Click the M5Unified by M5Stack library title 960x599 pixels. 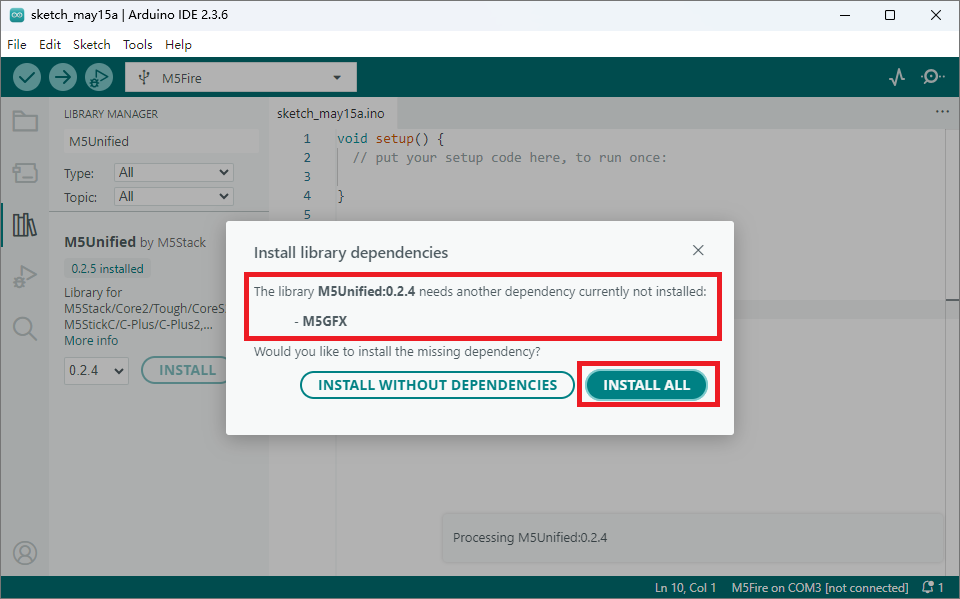coord(135,242)
